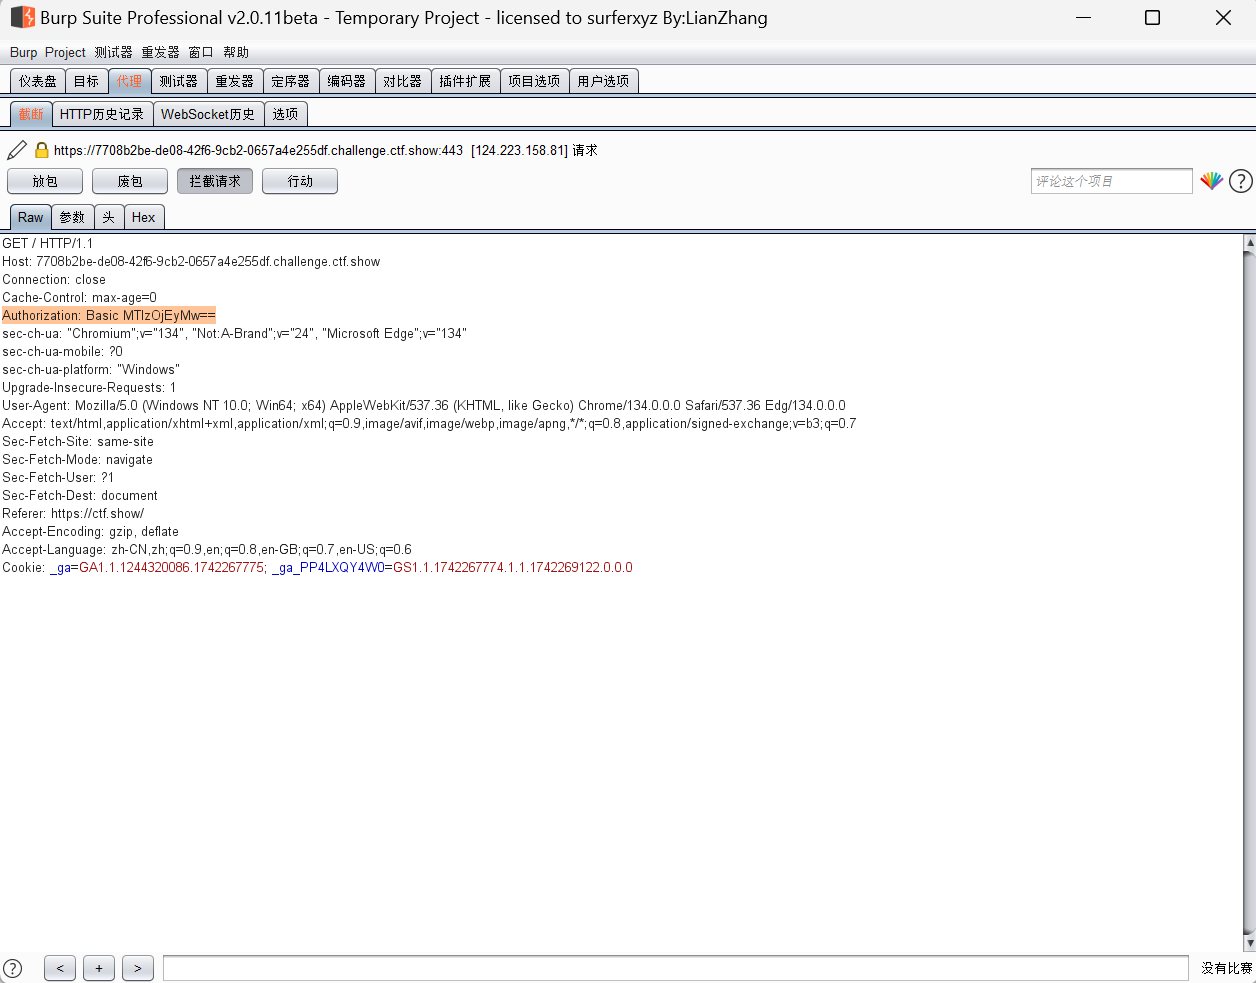Click the scrollbar up arrow
Image resolution: width=1256 pixels, height=983 pixels.
point(1249,242)
